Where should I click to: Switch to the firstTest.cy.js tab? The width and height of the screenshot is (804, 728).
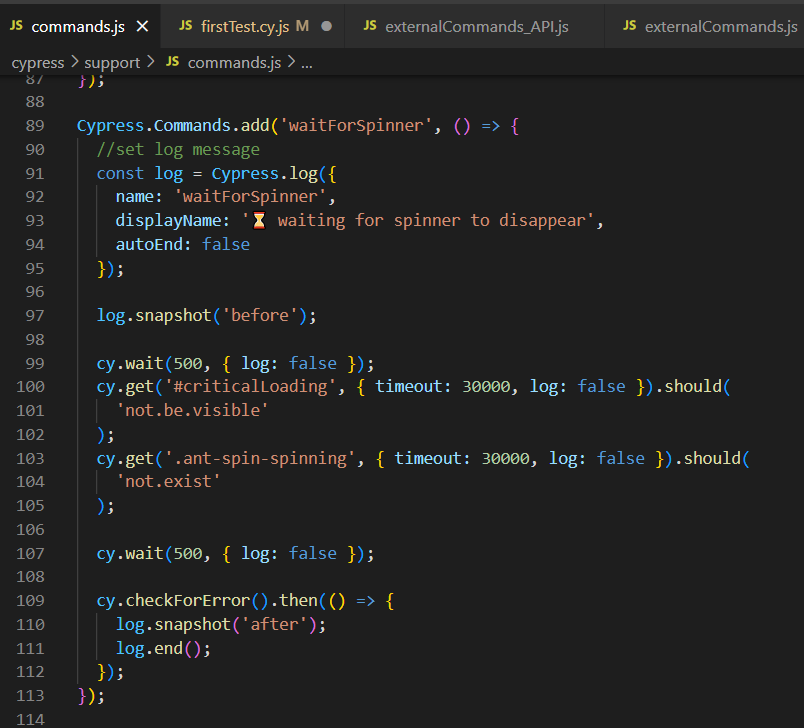(x=246, y=27)
